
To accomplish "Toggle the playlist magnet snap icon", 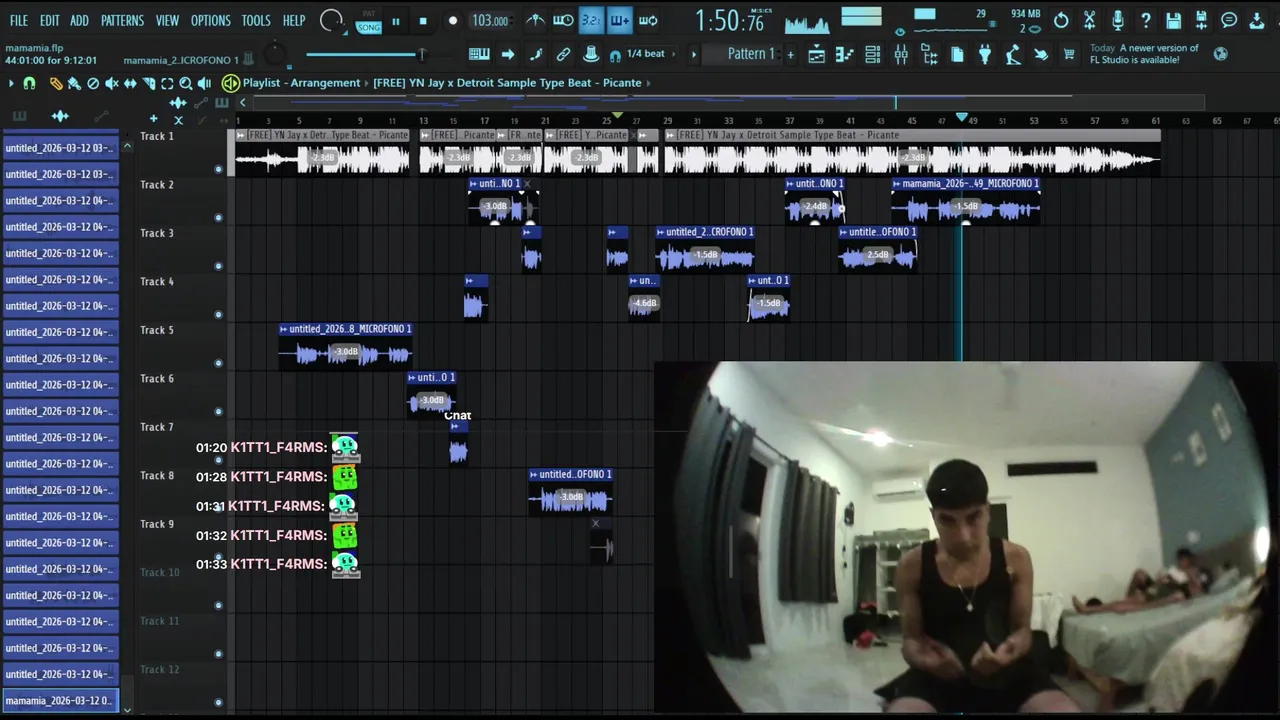I will tap(29, 84).
